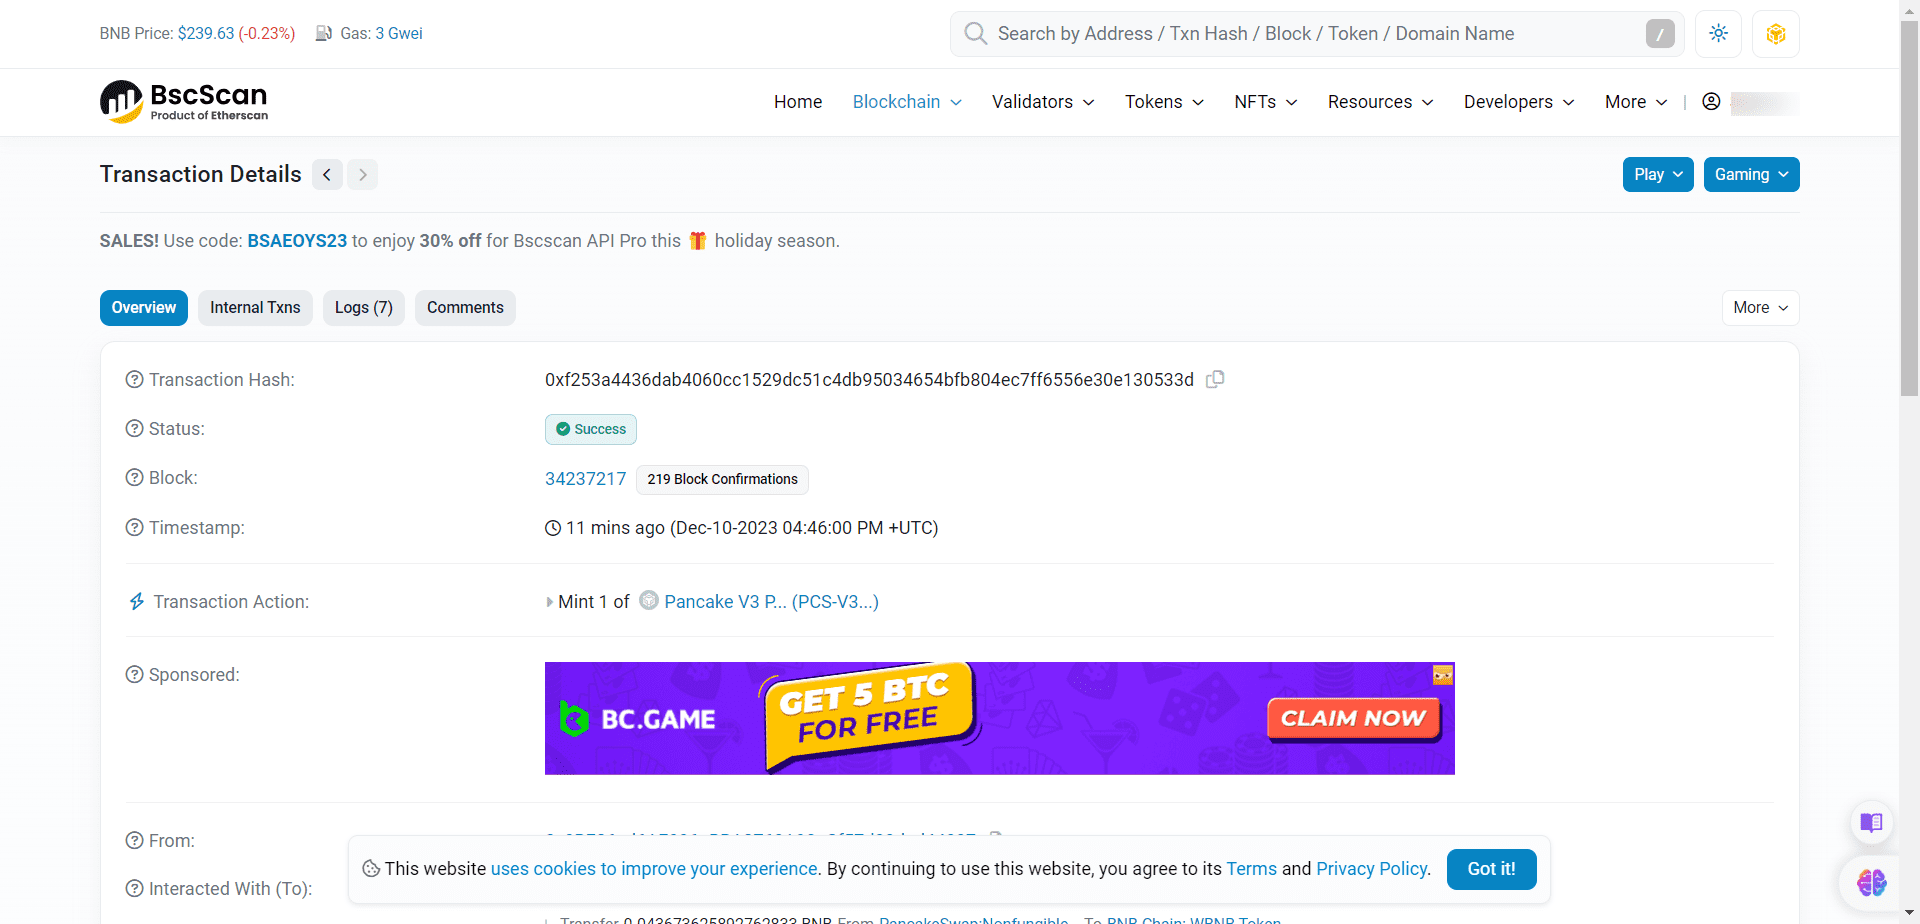The image size is (1920, 924).
Task: Expand the NFTs menu
Action: [1266, 102]
